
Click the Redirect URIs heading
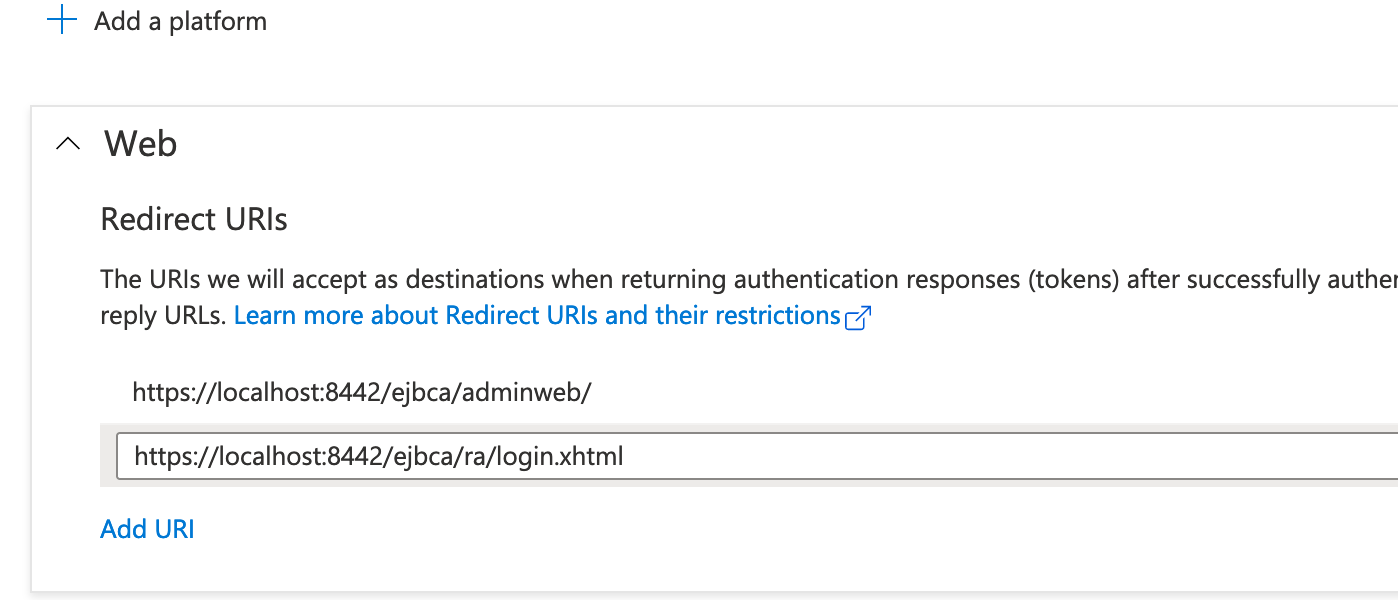click(x=194, y=220)
